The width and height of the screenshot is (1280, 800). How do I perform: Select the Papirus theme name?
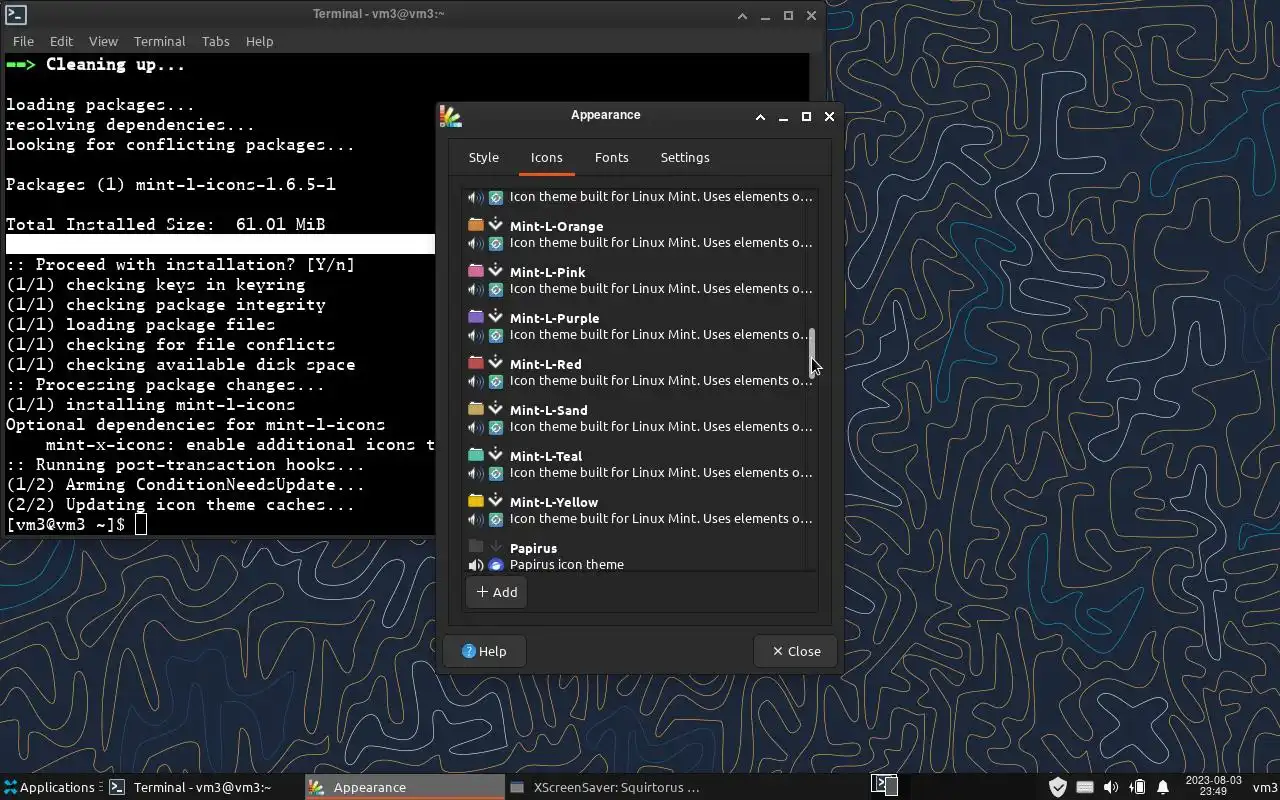[x=533, y=548]
